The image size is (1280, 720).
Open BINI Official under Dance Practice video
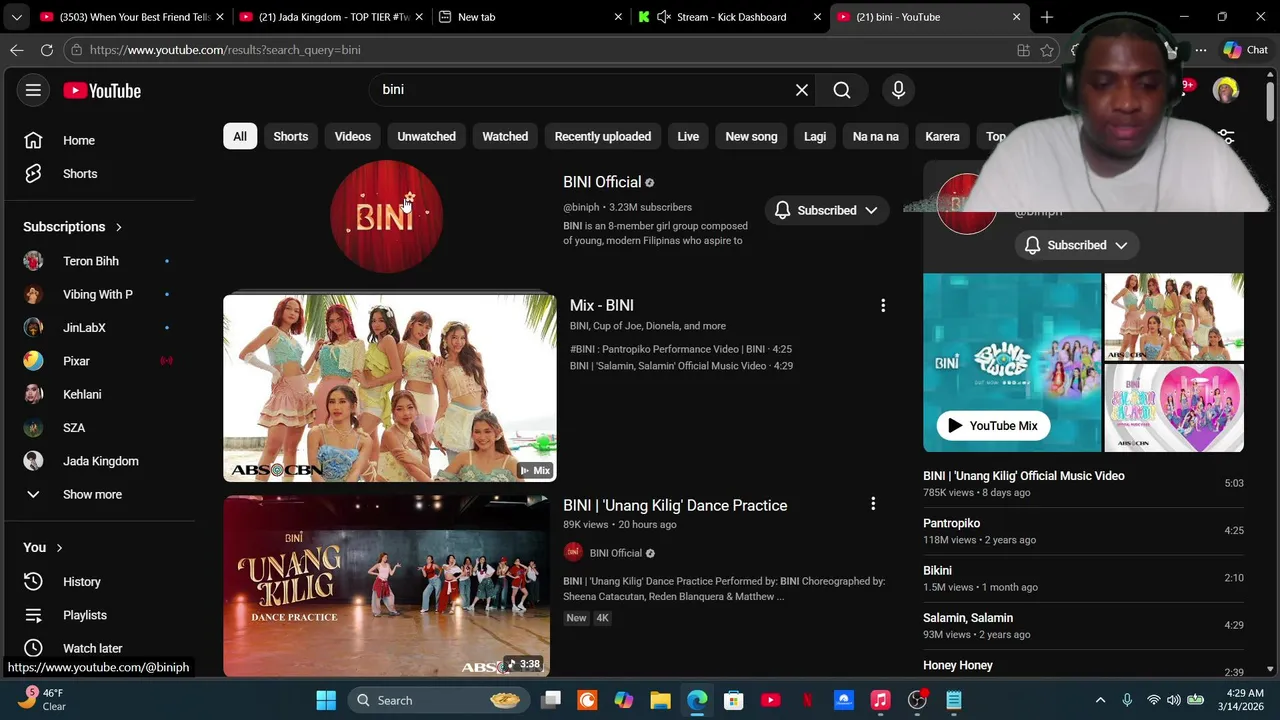(616, 553)
